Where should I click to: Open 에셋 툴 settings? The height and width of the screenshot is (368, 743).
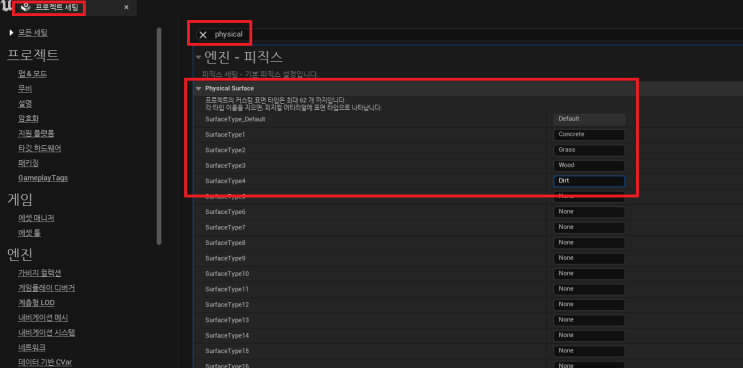[29, 233]
